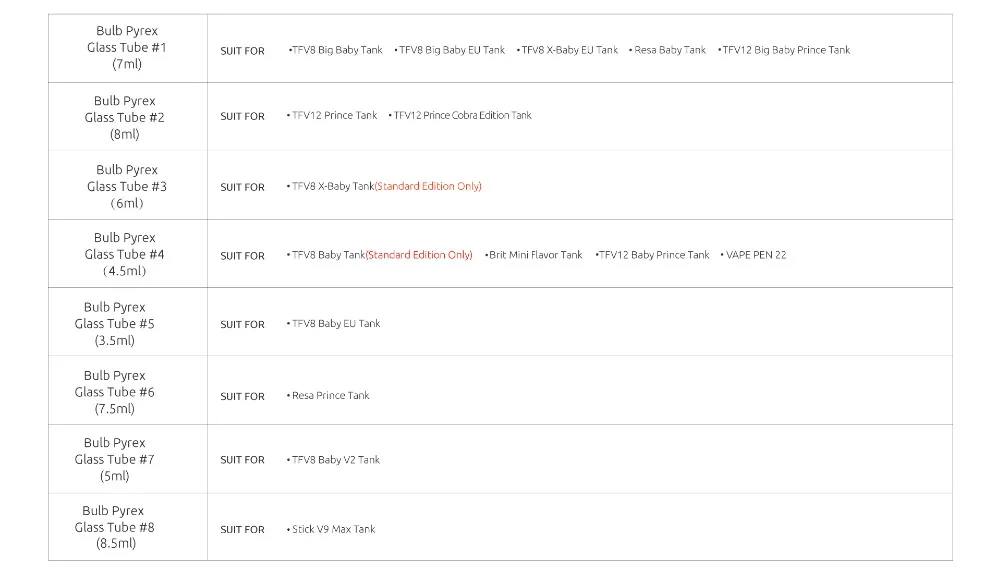Click Resa Prince Tank entry
1000x573 pixels.
pos(328,396)
